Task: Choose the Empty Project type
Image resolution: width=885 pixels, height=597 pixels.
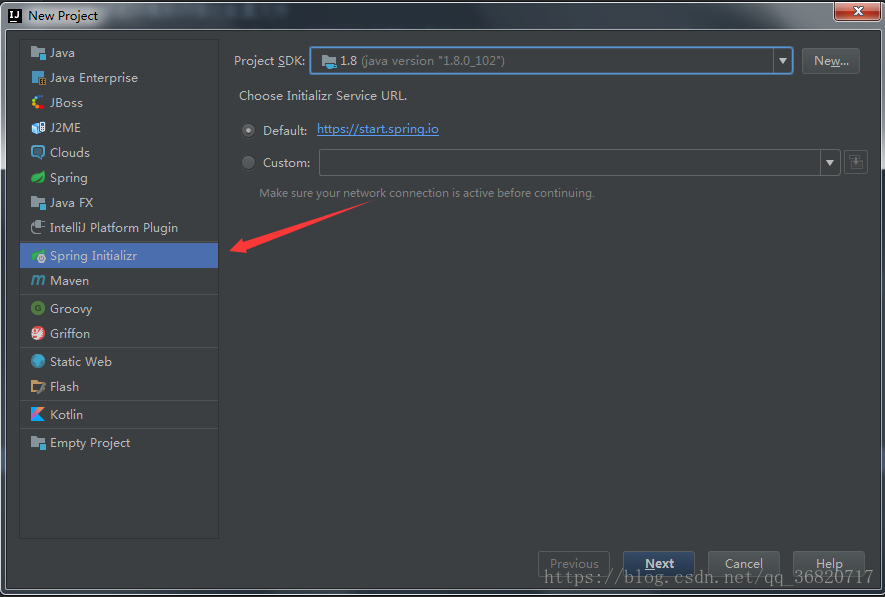Action: pyautogui.click(x=119, y=442)
